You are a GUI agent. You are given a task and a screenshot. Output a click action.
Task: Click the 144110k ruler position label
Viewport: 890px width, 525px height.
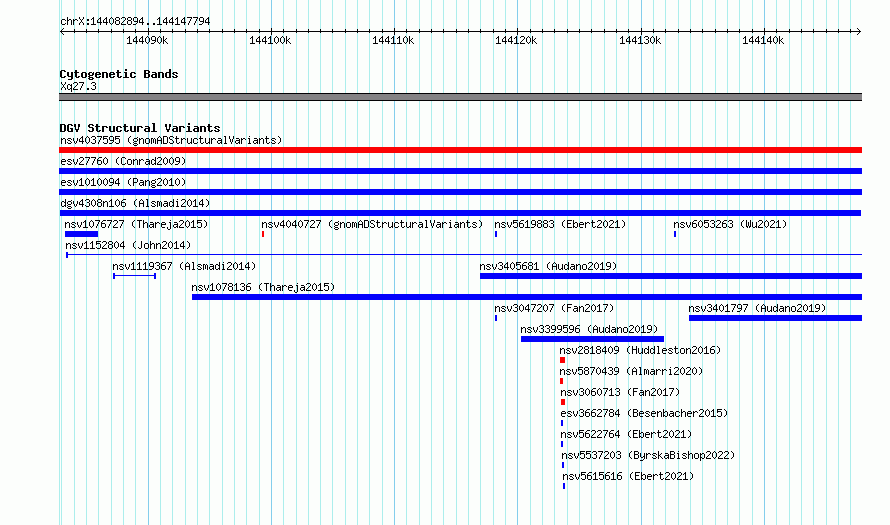(393, 41)
